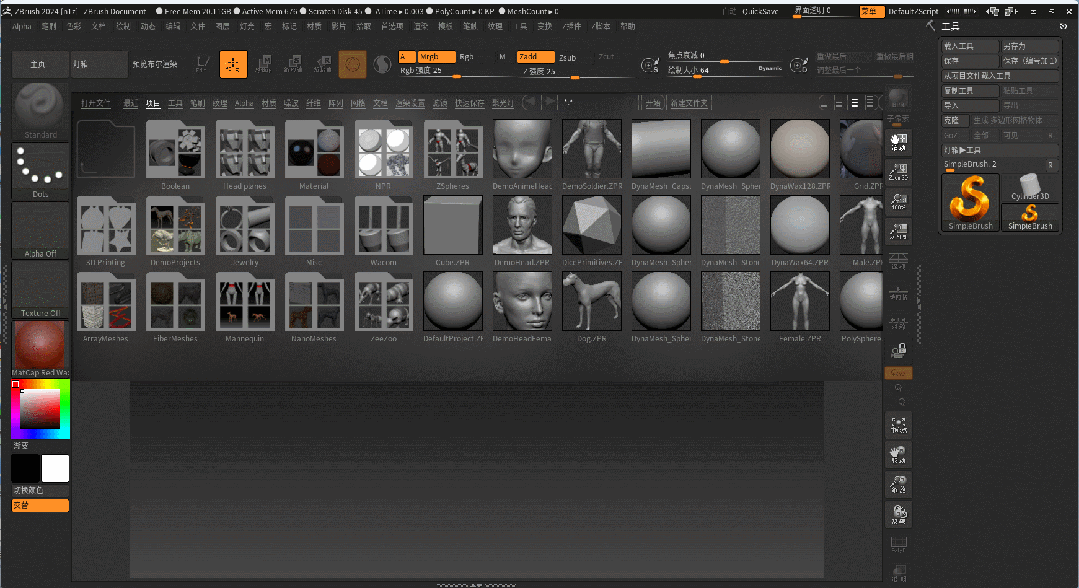This screenshot has height=588, width=1079.
Task: Click the Move hand icon near the bottom of the right shelf
Action: [x=899, y=454]
